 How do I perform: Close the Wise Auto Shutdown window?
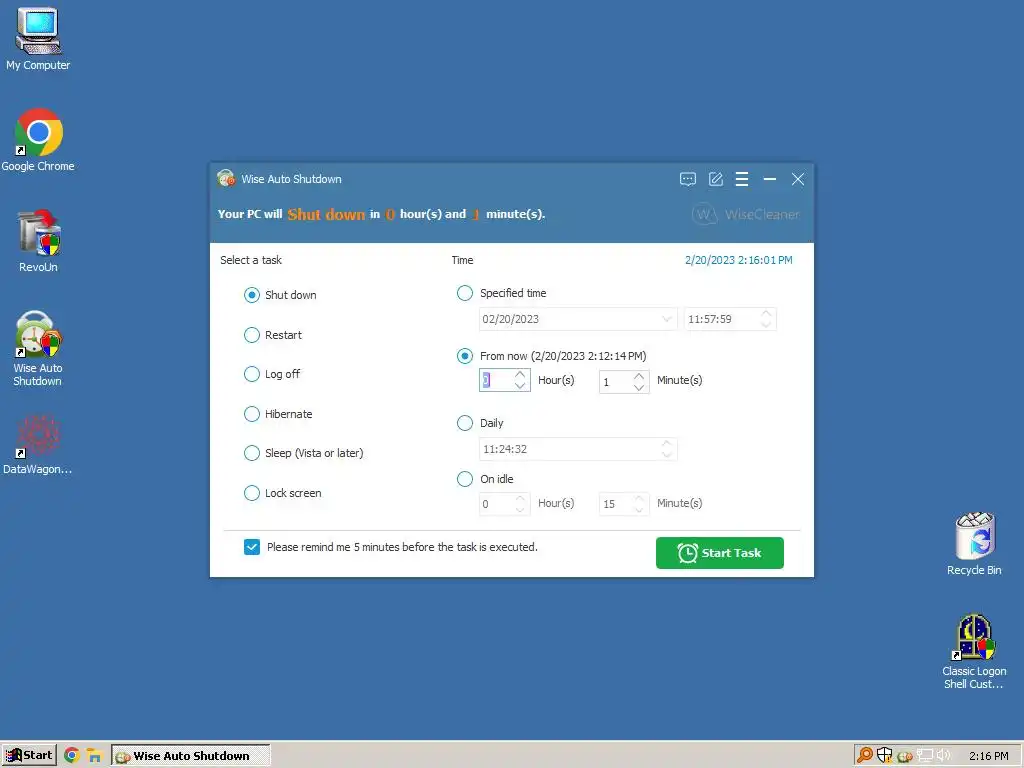tap(797, 179)
